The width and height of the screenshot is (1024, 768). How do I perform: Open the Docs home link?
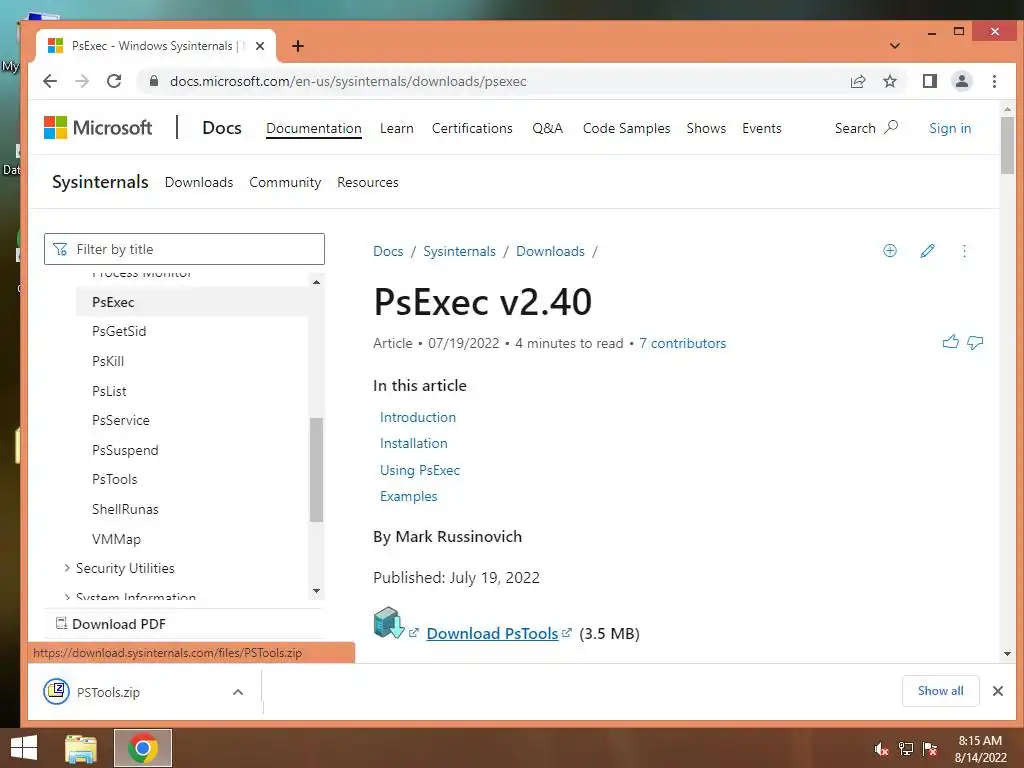pyautogui.click(x=222, y=127)
